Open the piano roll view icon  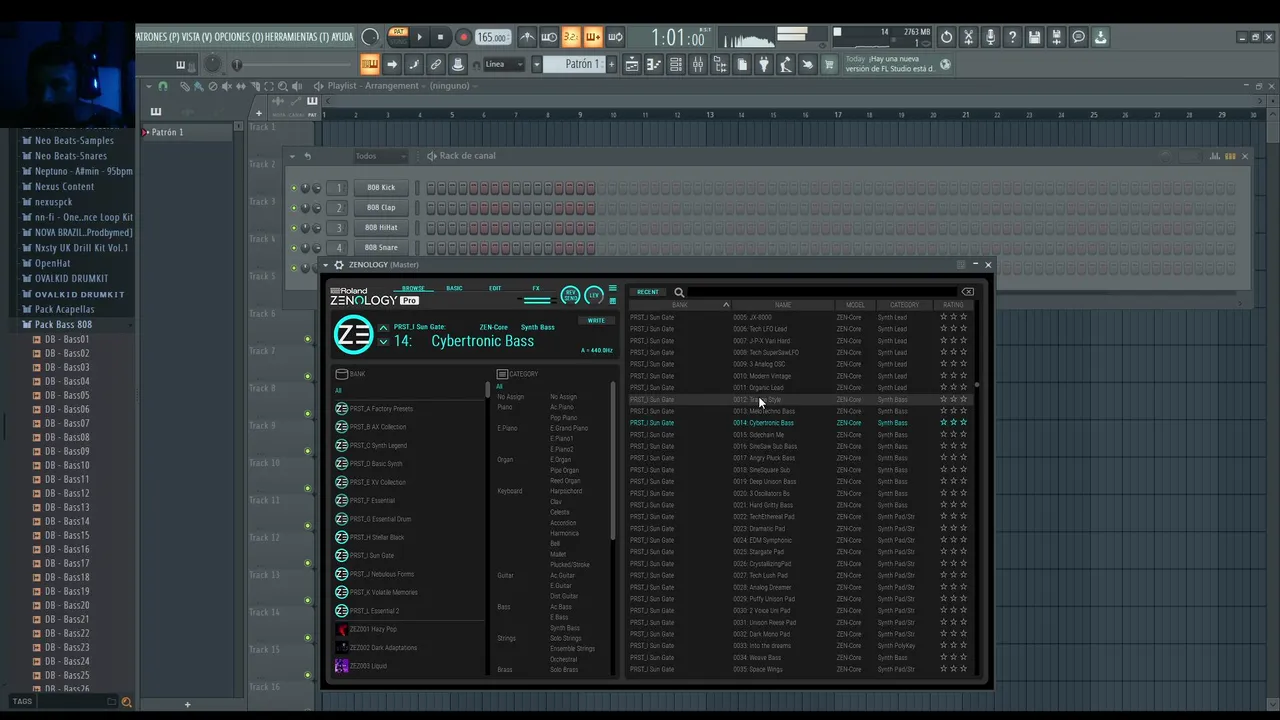pyautogui.click(x=654, y=64)
